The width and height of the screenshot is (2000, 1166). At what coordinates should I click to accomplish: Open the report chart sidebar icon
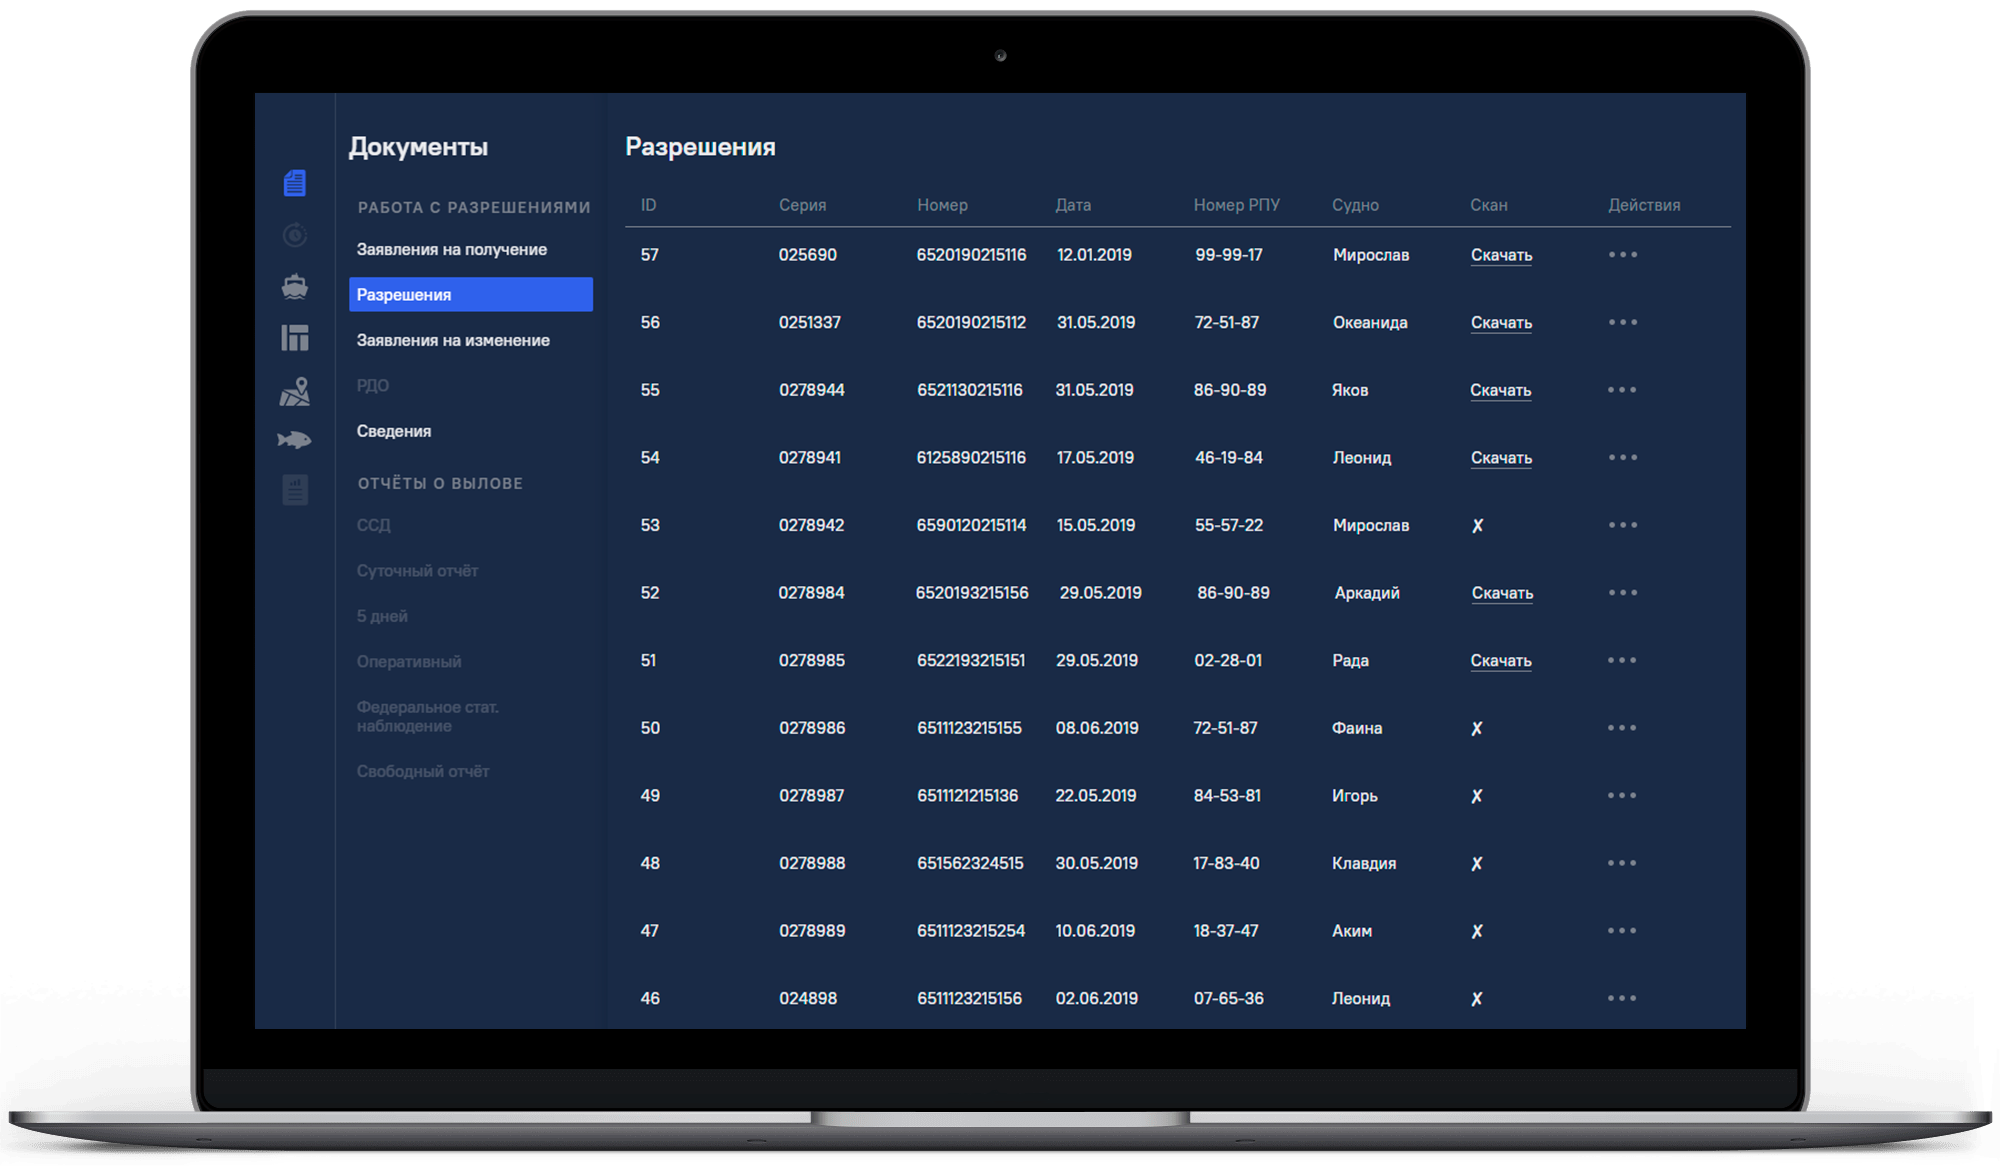[294, 490]
